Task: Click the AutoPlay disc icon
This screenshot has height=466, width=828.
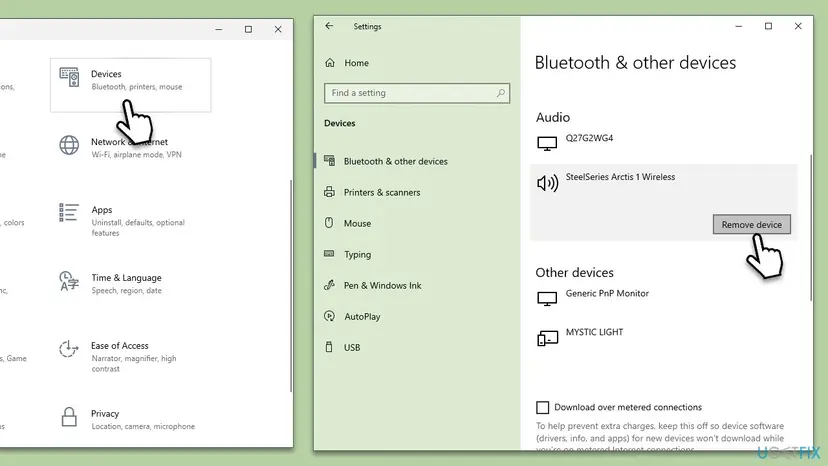Action: click(x=330, y=316)
